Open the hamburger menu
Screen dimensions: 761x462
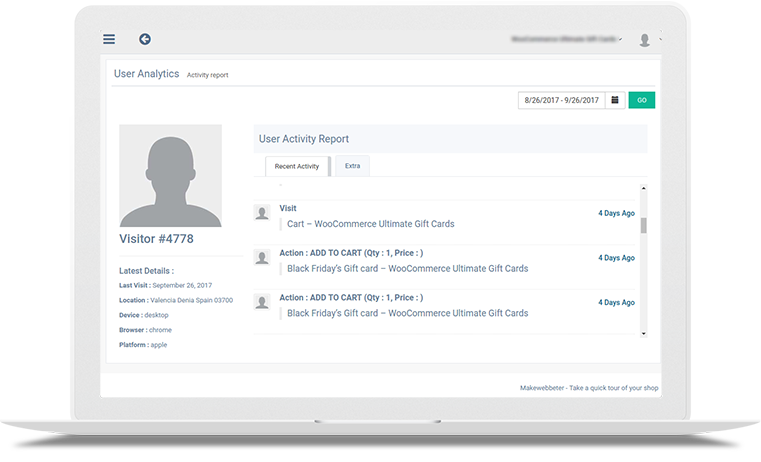tap(109, 40)
